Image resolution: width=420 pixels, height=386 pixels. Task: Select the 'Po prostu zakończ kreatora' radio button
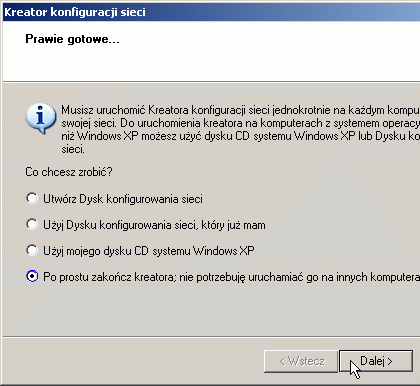point(32,276)
